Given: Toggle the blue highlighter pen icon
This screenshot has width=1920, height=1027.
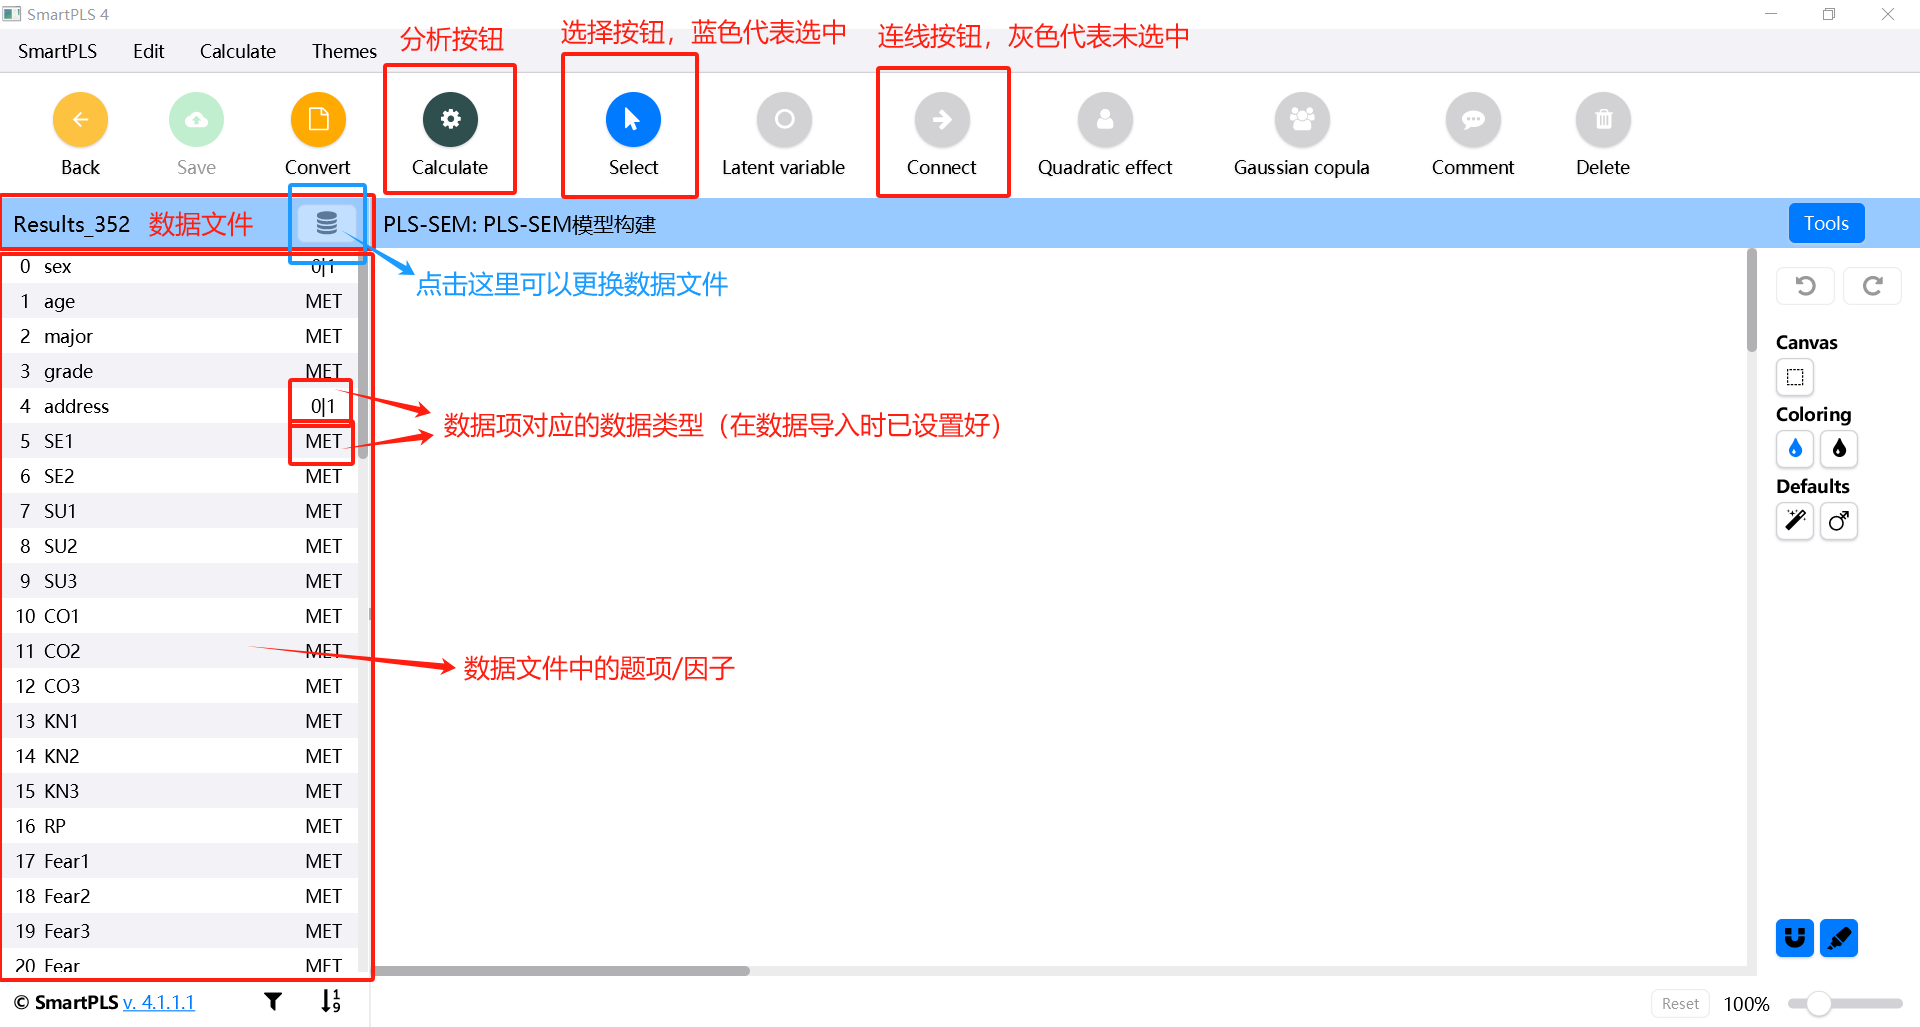Looking at the screenshot, I should (1839, 938).
